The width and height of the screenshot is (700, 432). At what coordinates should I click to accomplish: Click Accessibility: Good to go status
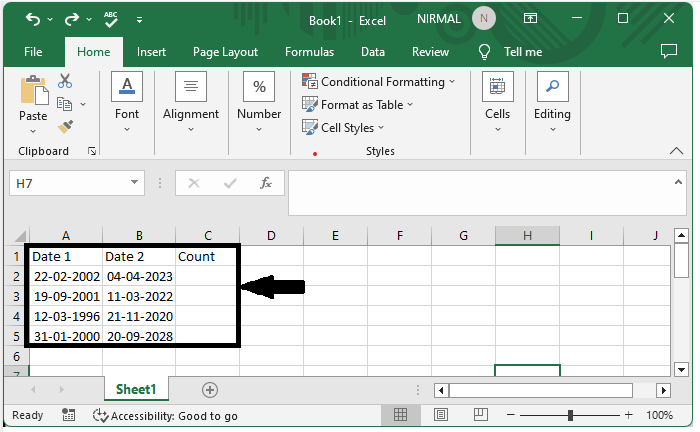(165, 415)
